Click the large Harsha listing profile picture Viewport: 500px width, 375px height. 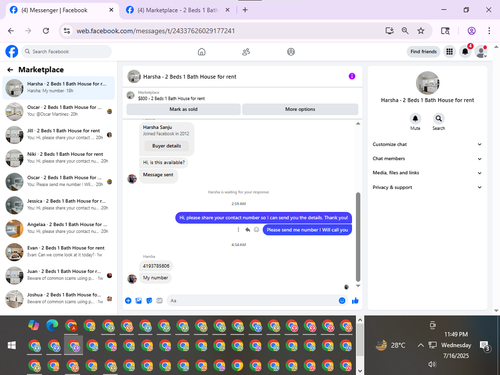click(x=428, y=83)
